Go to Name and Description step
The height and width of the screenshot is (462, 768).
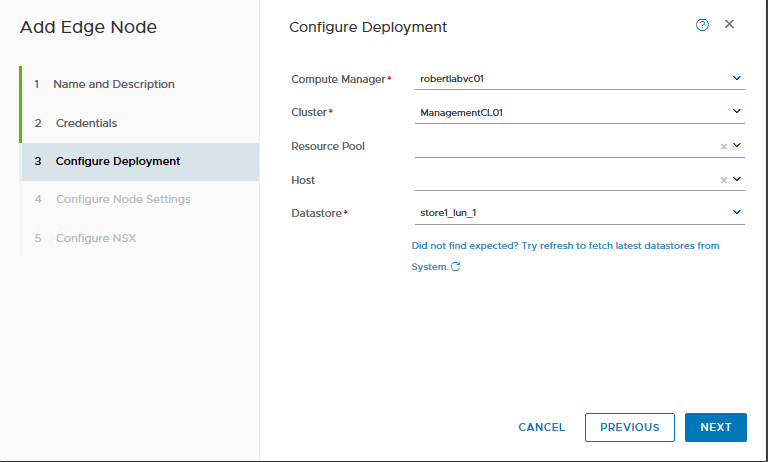[113, 84]
